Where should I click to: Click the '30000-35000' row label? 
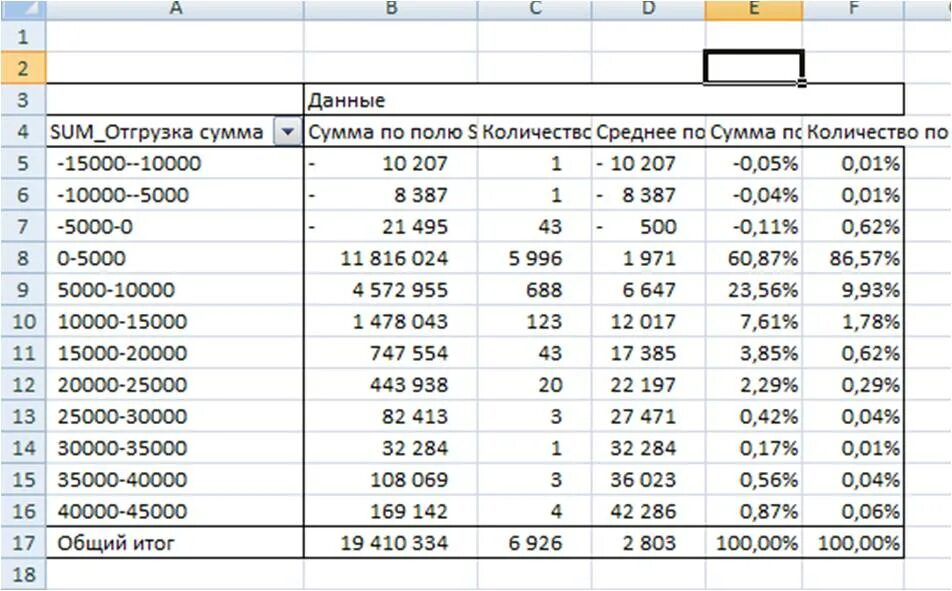tap(175, 447)
